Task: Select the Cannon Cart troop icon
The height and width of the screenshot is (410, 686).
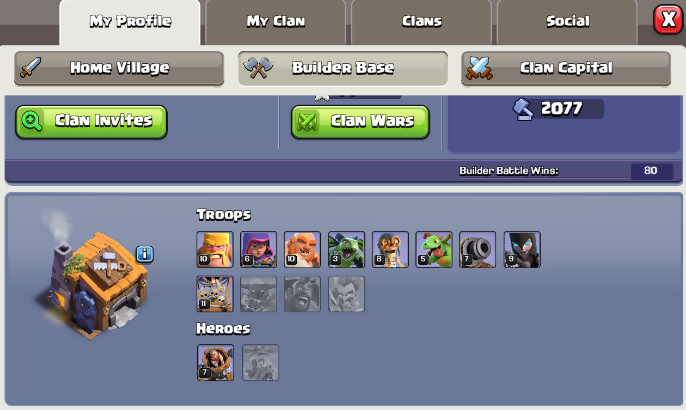Action: (x=478, y=249)
